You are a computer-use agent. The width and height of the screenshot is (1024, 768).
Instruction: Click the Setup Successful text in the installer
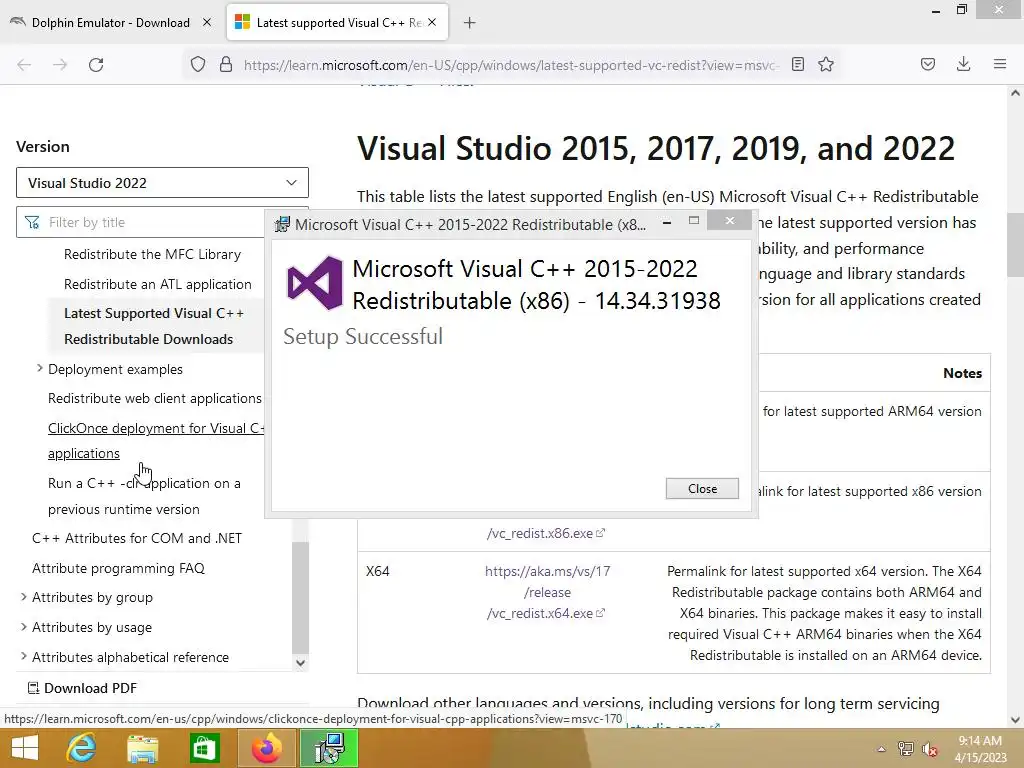(363, 336)
